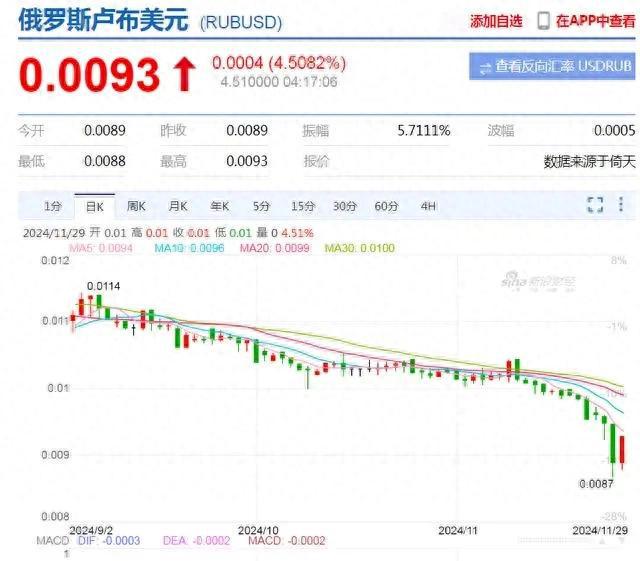
Task: Open the 年K yearly chart tab
Action: click(x=219, y=206)
